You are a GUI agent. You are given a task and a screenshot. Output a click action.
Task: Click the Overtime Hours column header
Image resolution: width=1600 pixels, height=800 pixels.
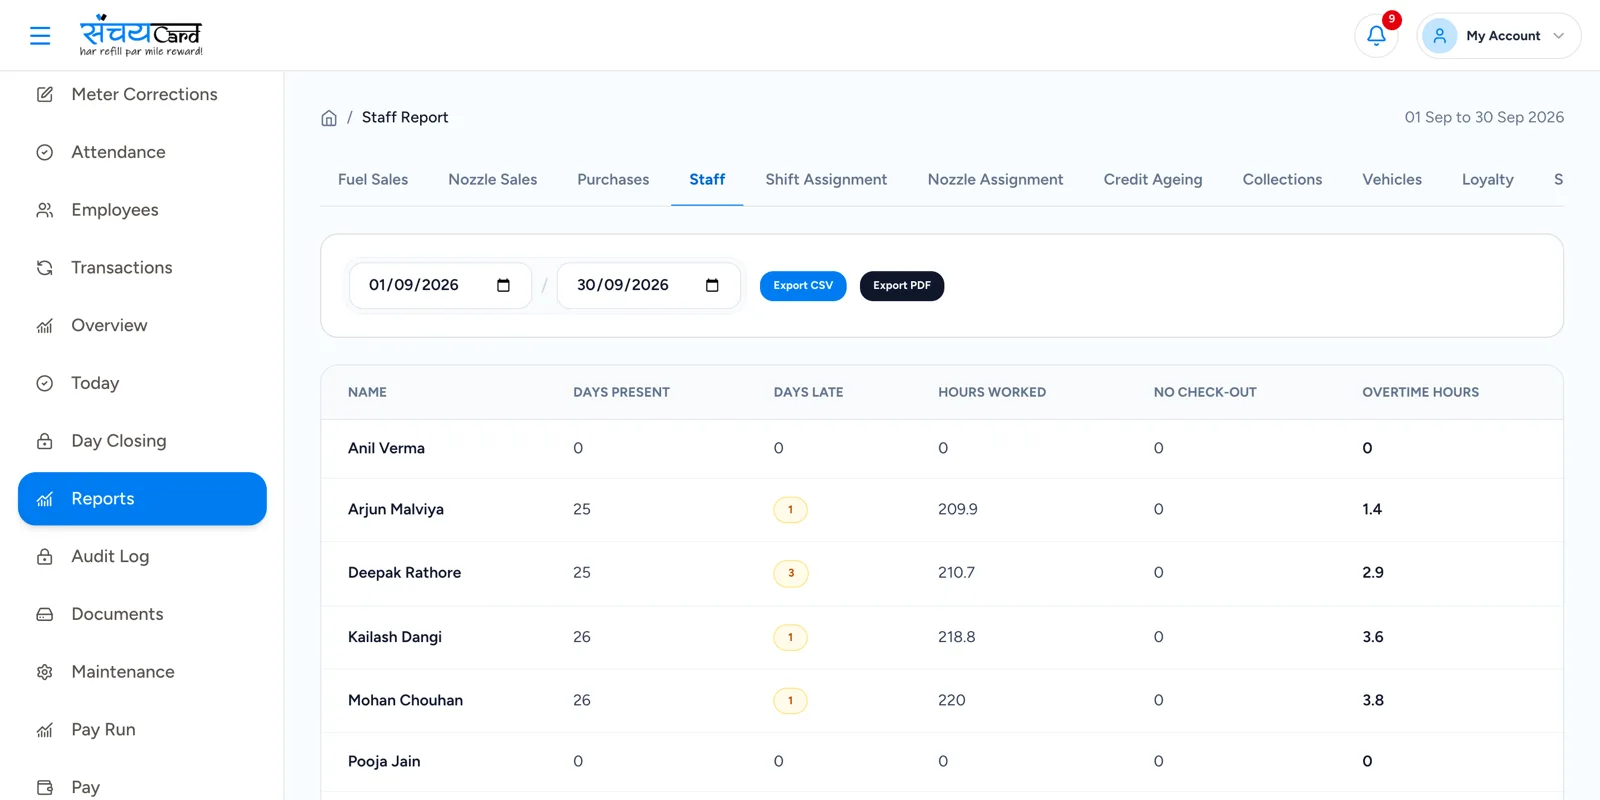tap(1420, 393)
